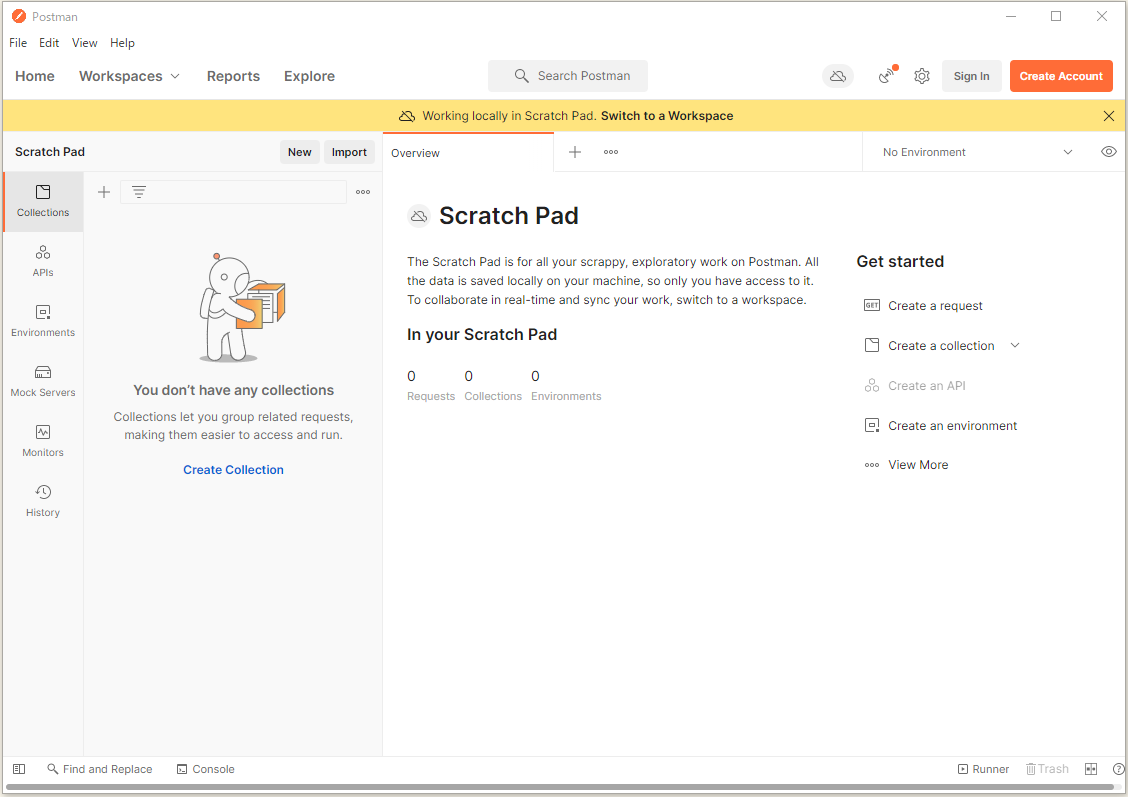Click Create Account
Image resolution: width=1128 pixels, height=797 pixels.
[x=1061, y=75]
